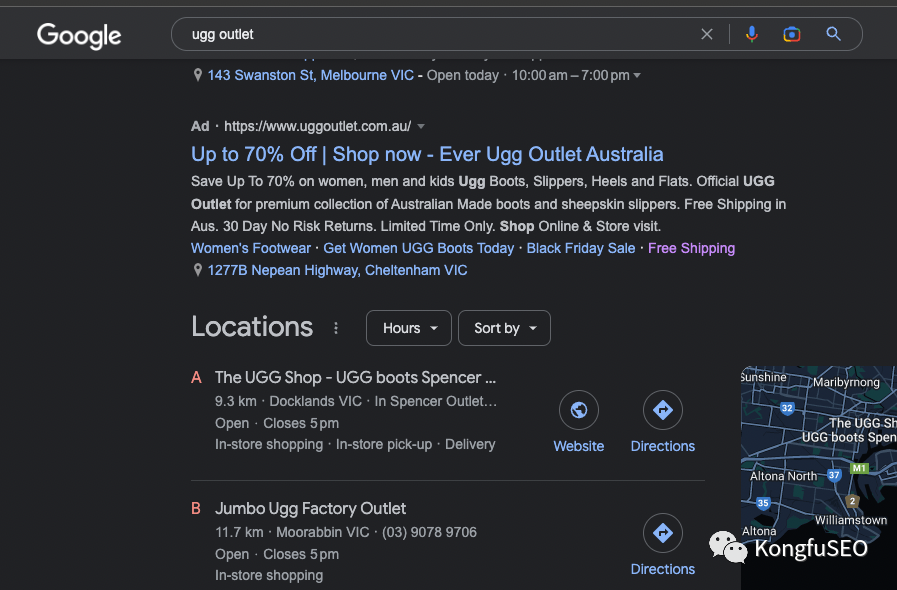Open 1277B Nepean Highway, Cheltenham VIC address

pos(337,270)
